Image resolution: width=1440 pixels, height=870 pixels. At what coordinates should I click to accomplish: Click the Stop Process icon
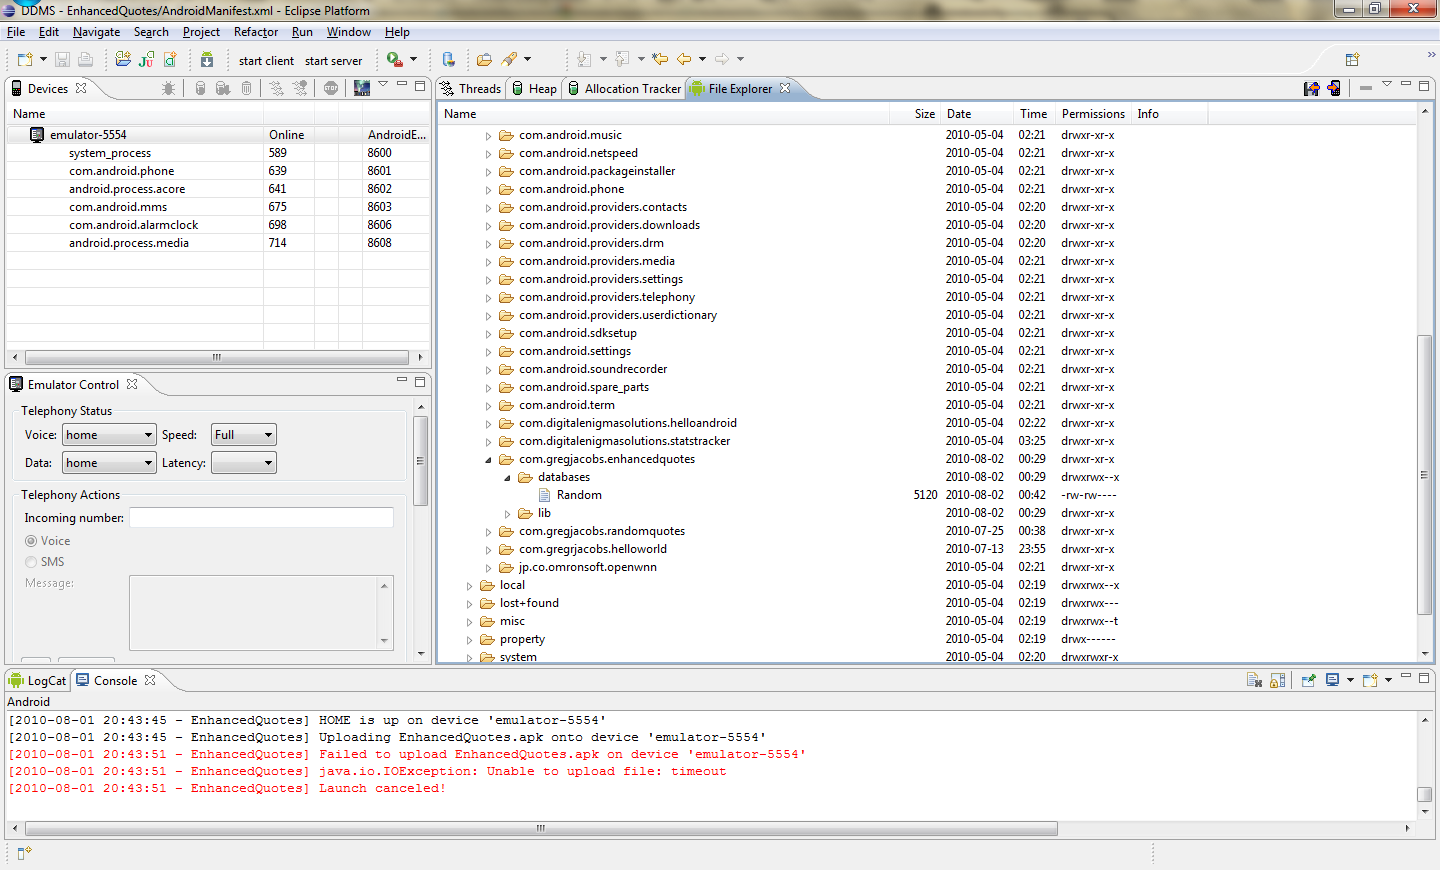tap(331, 89)
